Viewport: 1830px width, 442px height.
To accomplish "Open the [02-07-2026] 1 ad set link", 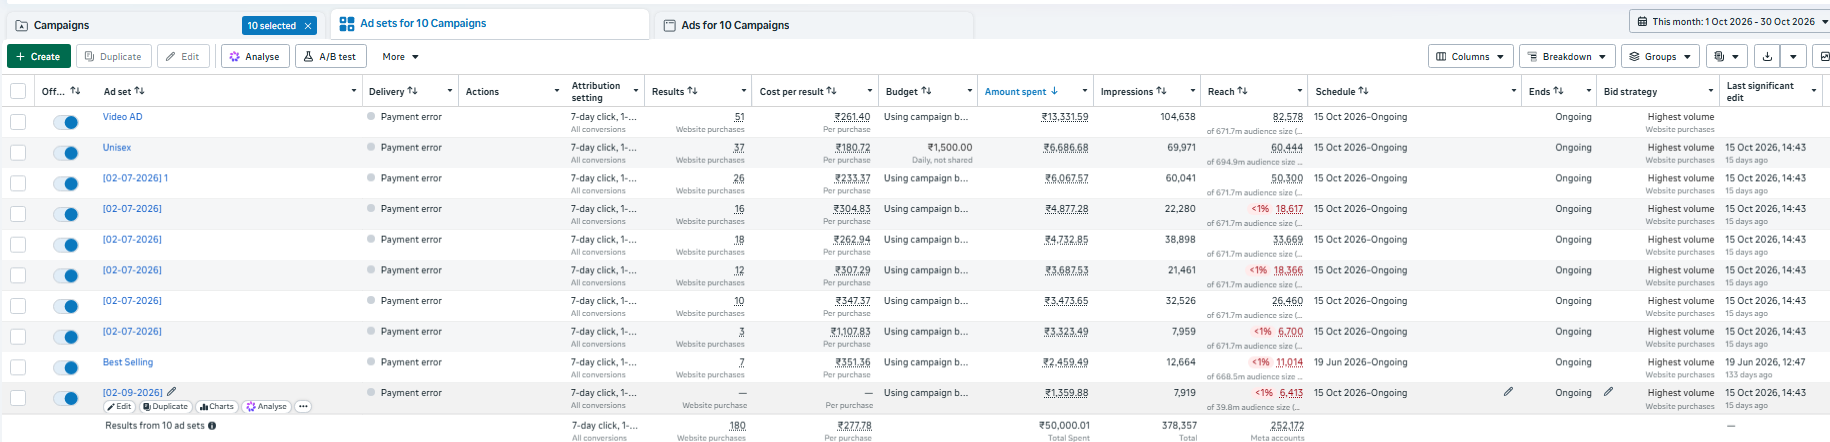I will pyautogui.click(x=135, y=178).
